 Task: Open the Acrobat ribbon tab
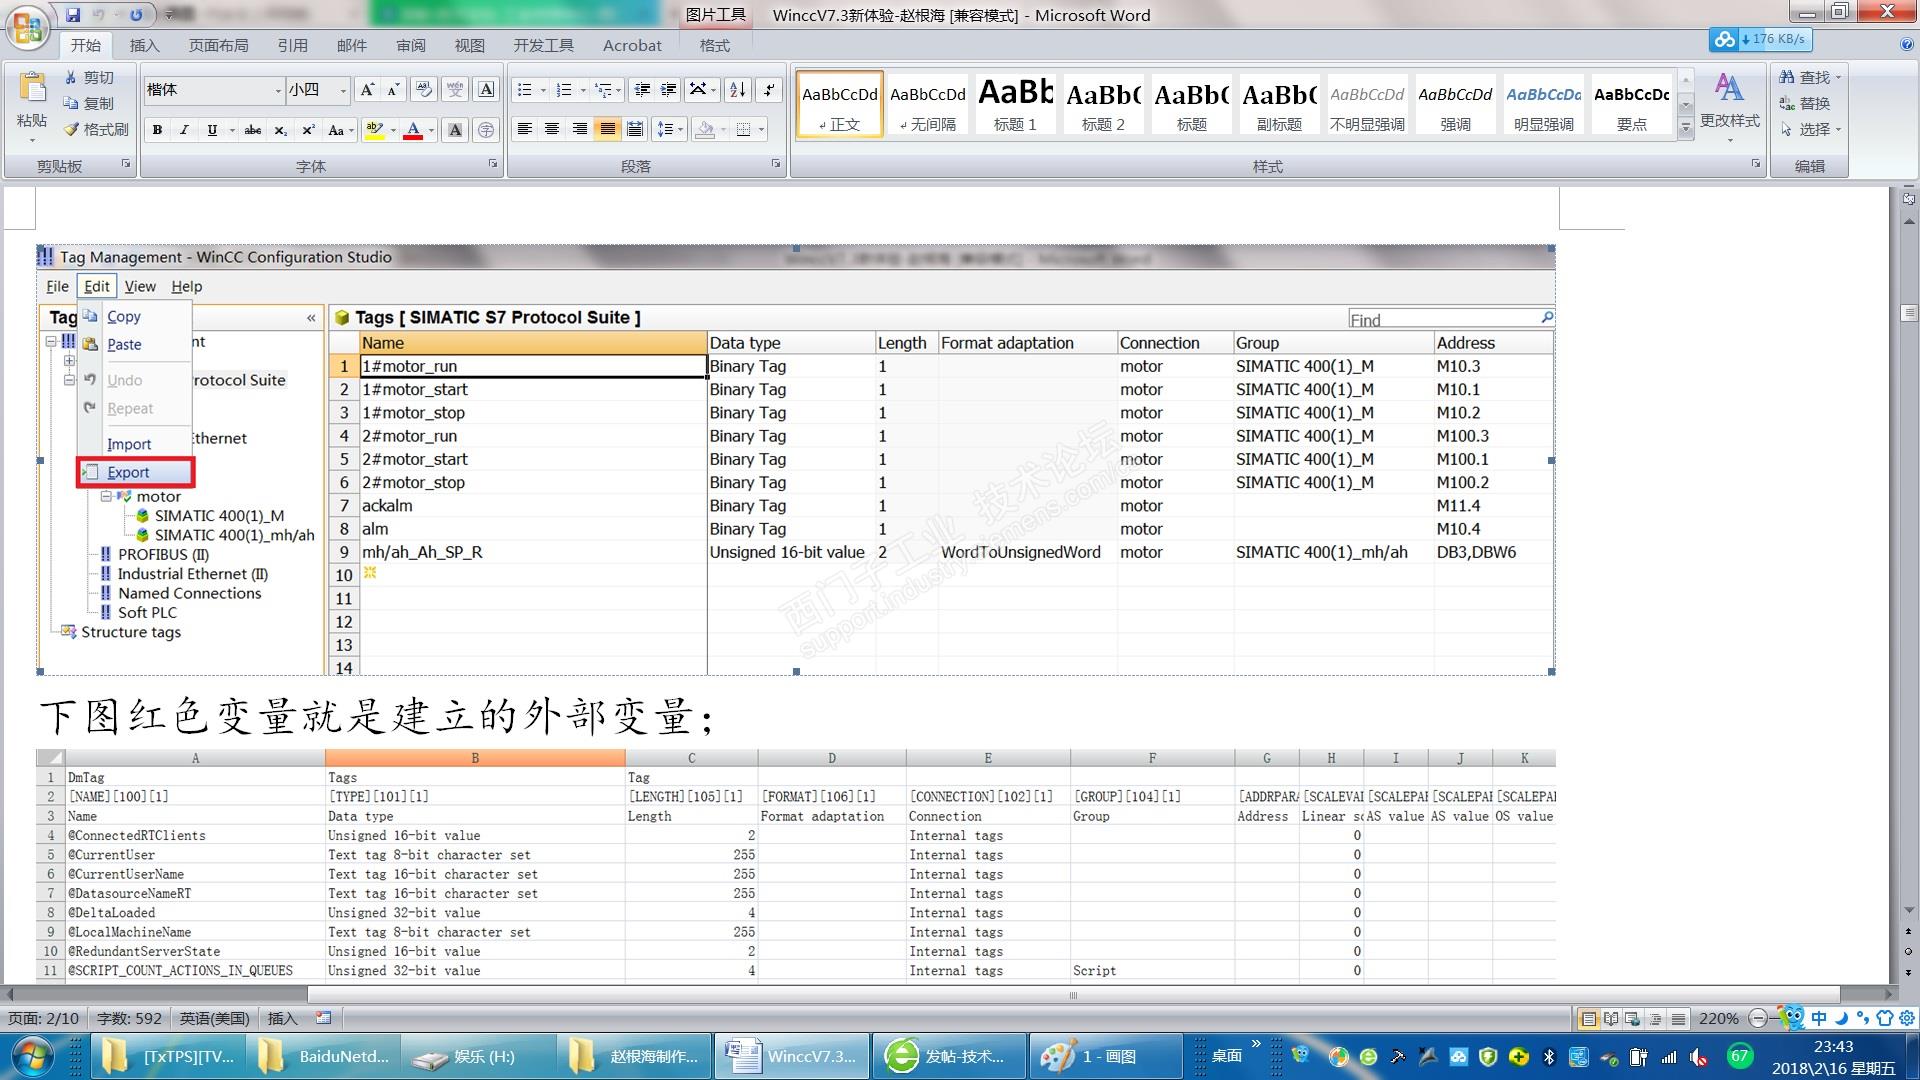[x=631, y=45]
